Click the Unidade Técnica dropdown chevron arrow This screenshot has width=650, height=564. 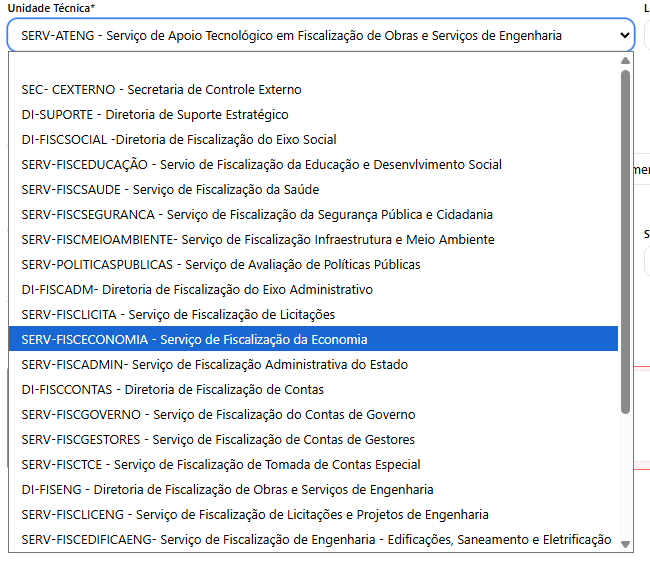tap(625, 35)
